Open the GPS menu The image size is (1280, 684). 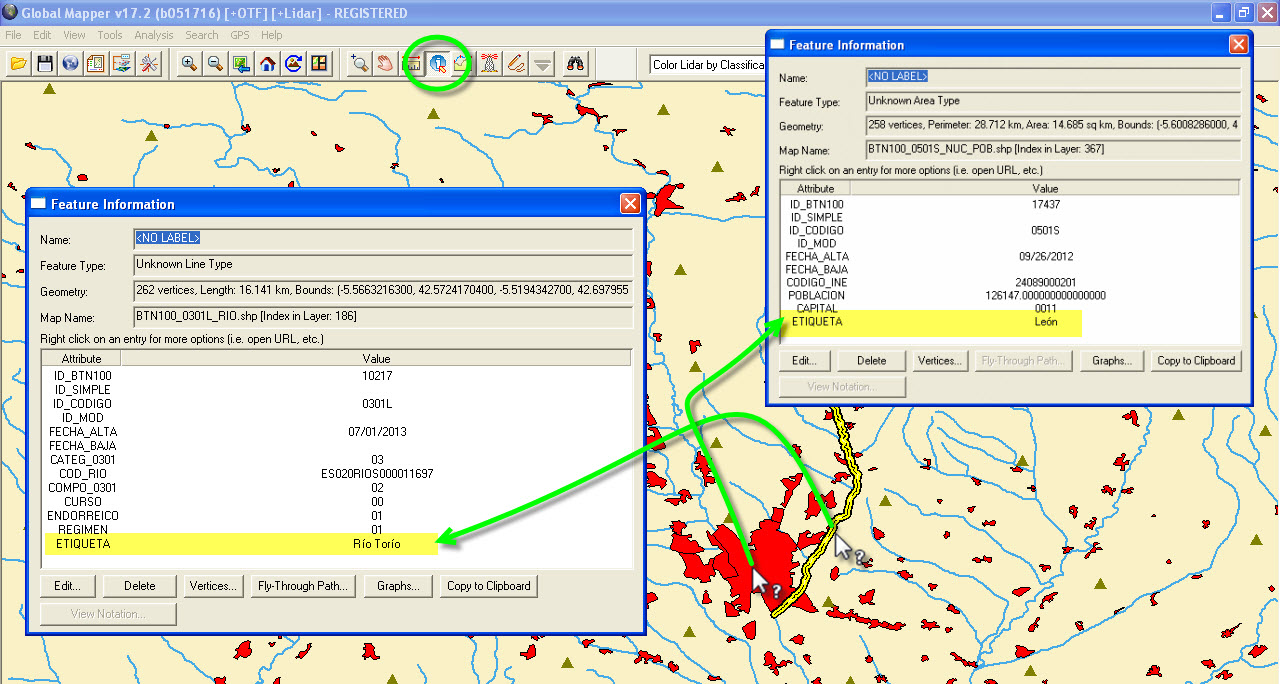239,34
